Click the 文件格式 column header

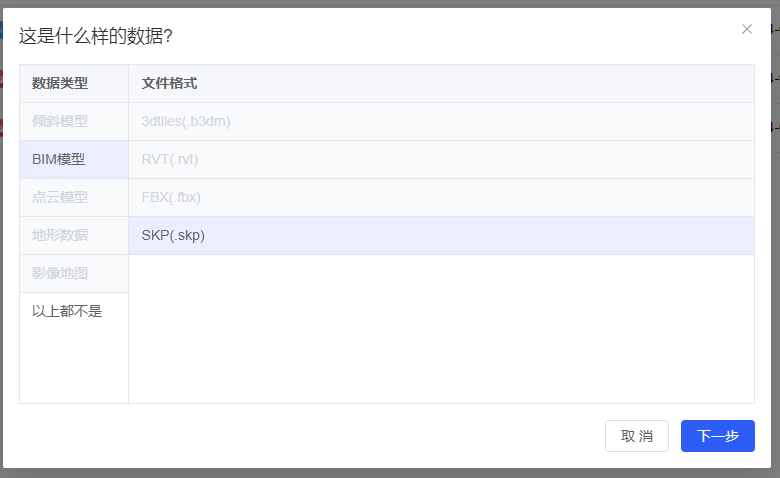coord(169,83)
